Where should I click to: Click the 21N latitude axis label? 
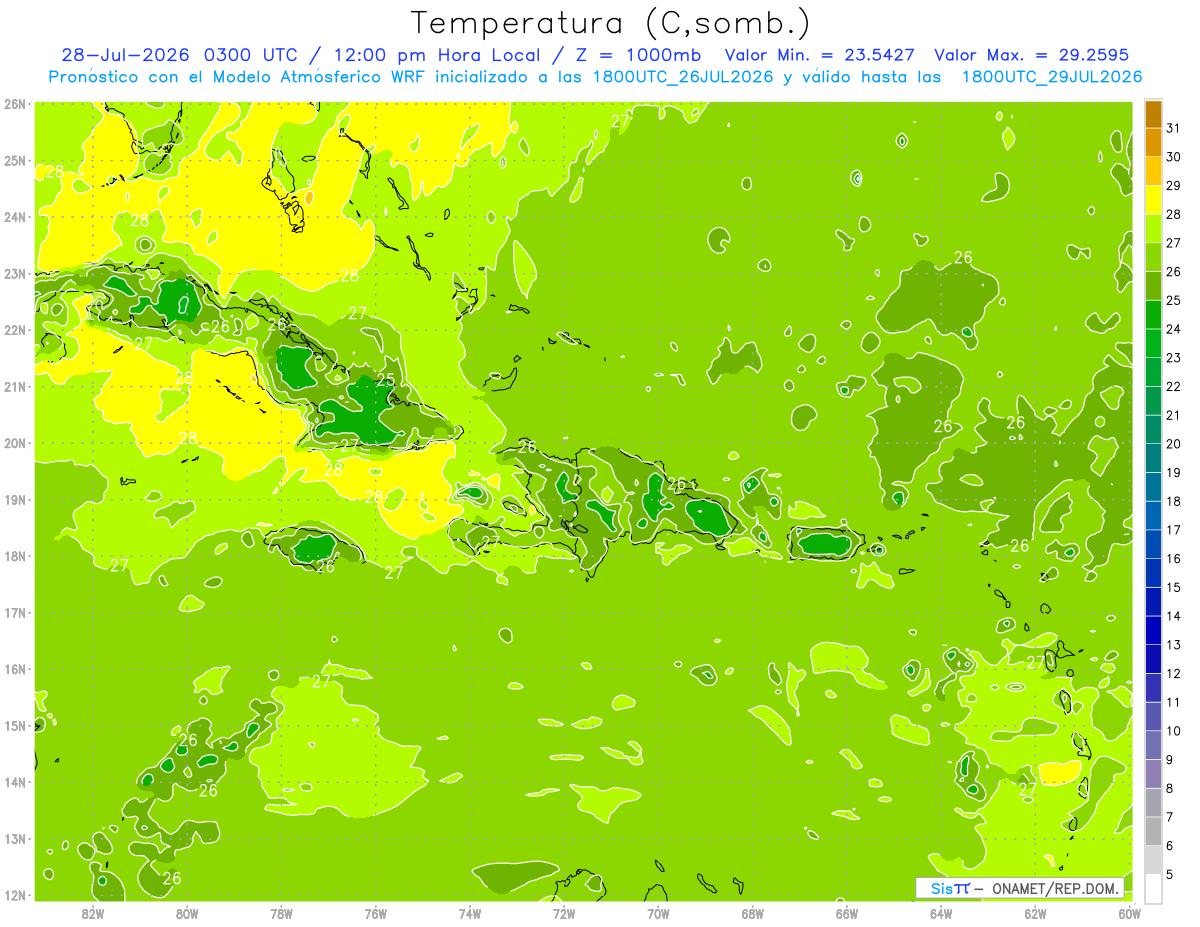[15, 386]
